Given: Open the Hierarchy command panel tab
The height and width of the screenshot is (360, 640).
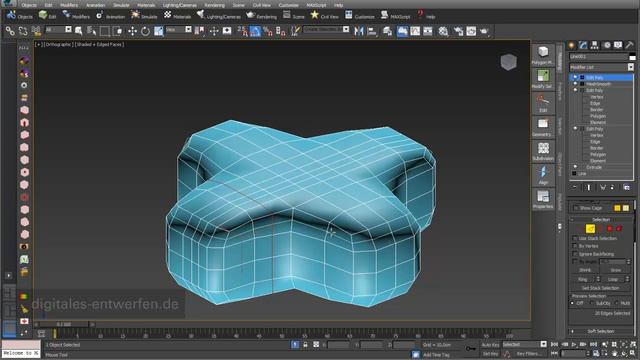Looking at the screenshot, I should point(594,45).
